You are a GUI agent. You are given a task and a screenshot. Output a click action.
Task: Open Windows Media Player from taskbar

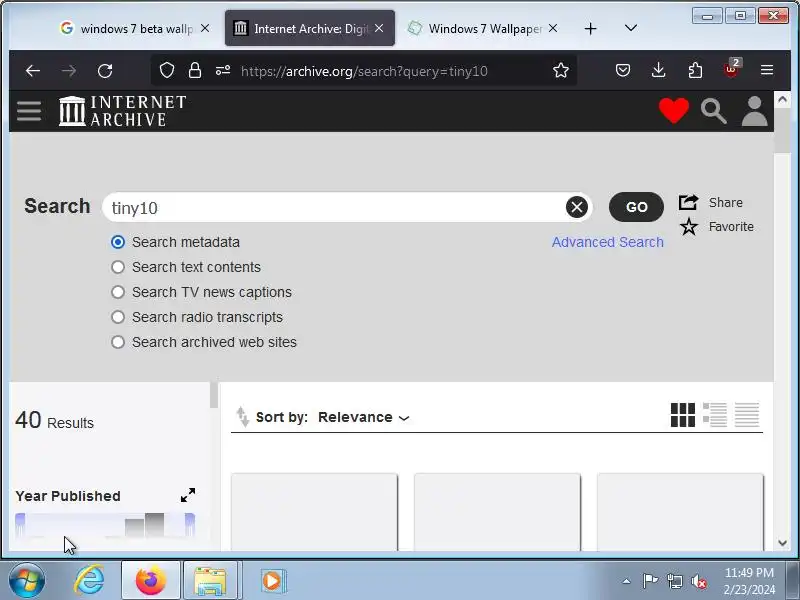[273, 581]
